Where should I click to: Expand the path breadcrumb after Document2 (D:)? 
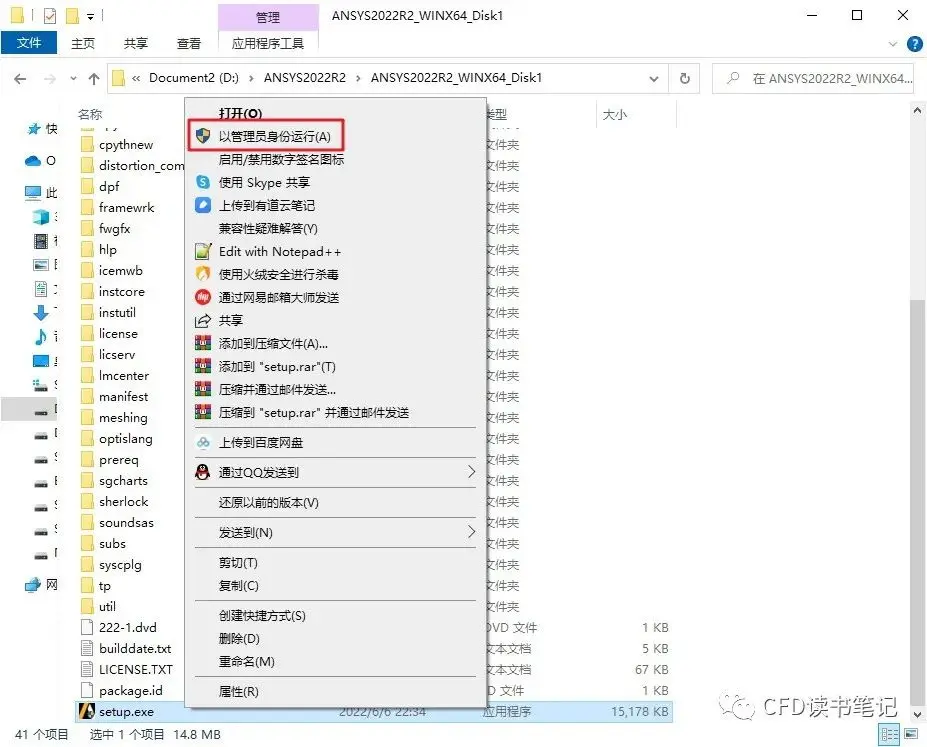coord(251,78)
